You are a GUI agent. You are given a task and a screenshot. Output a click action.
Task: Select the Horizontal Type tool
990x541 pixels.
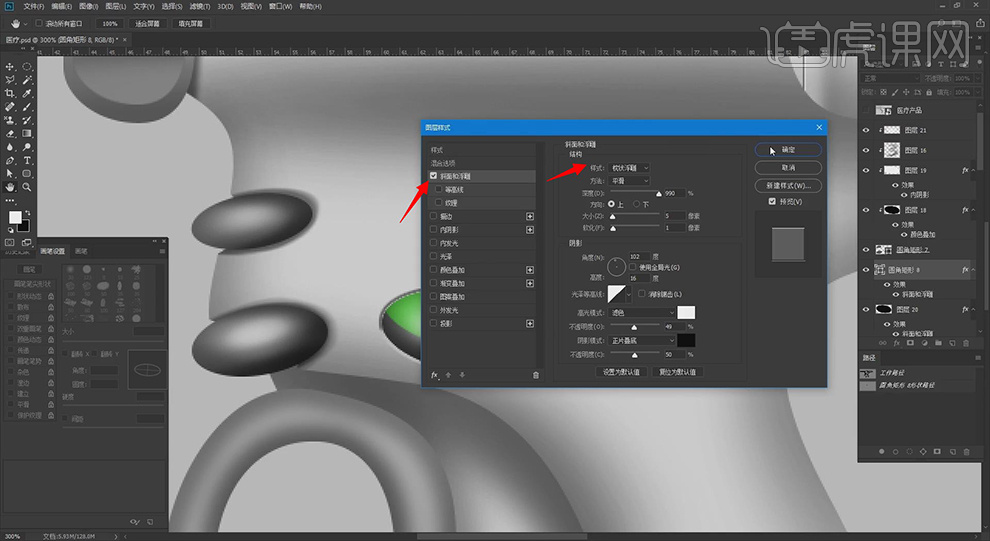[x=27, y=160]
